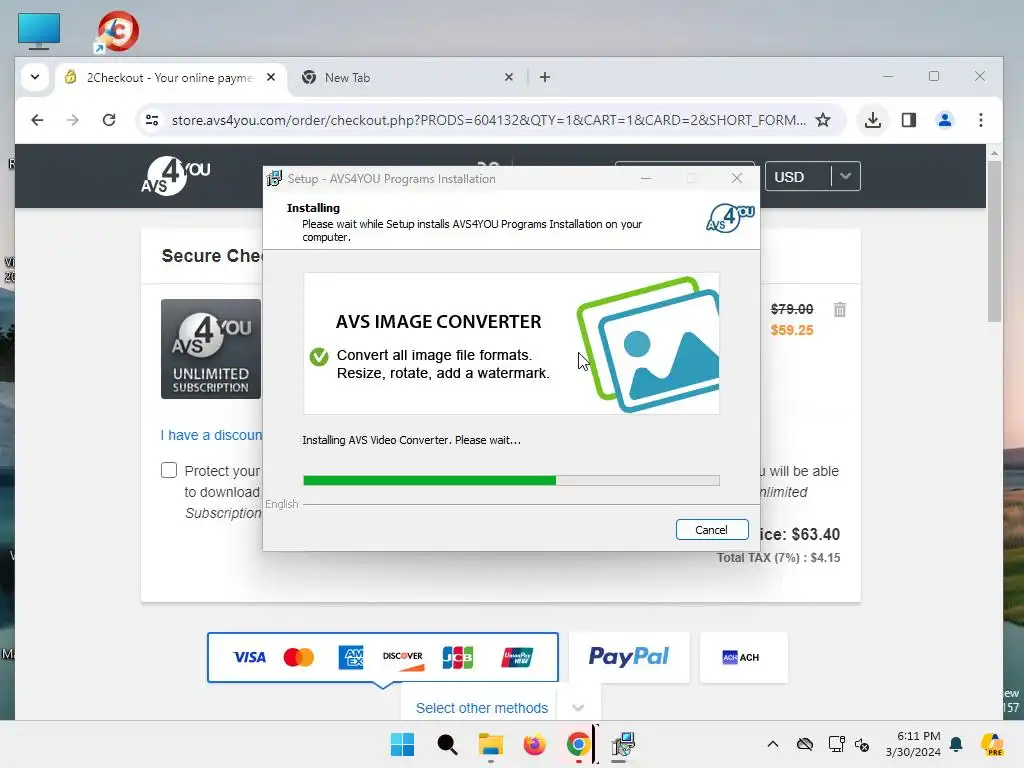Click the installation progress bar
Viewport: 1024px width, 768px height.
(x=511, y=481)
